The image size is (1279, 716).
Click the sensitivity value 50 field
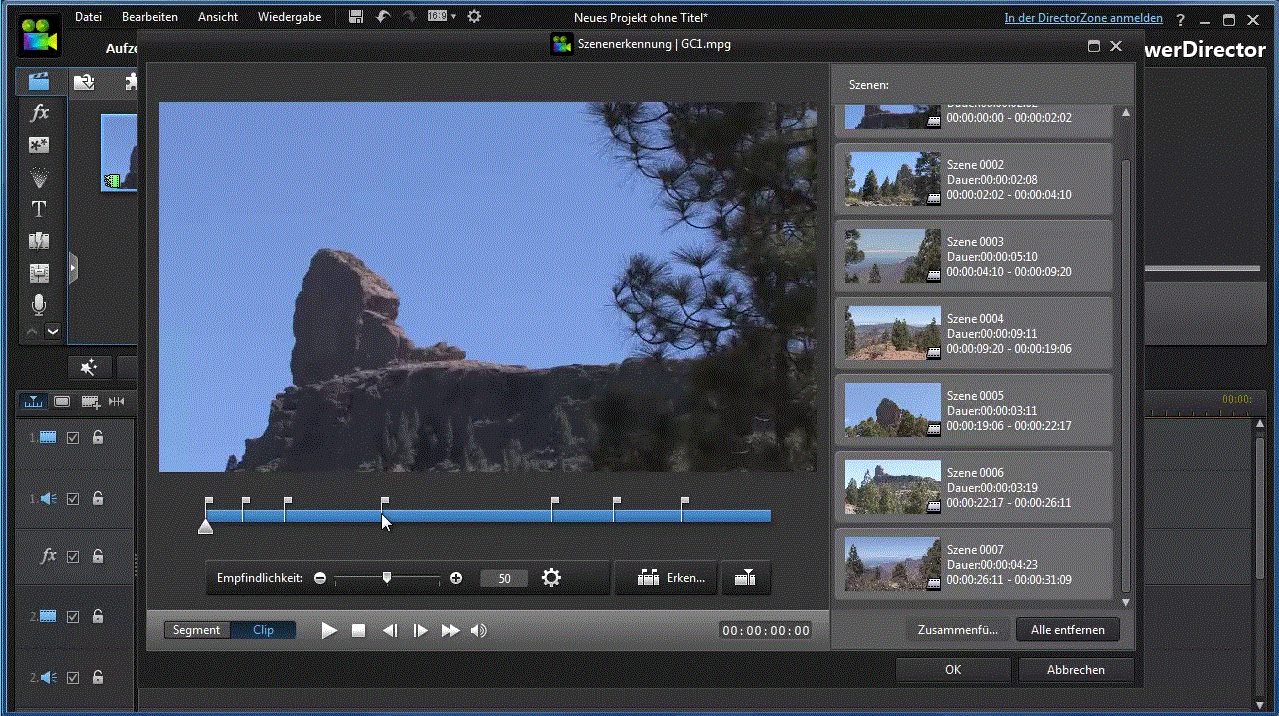(x=504, y=578)
